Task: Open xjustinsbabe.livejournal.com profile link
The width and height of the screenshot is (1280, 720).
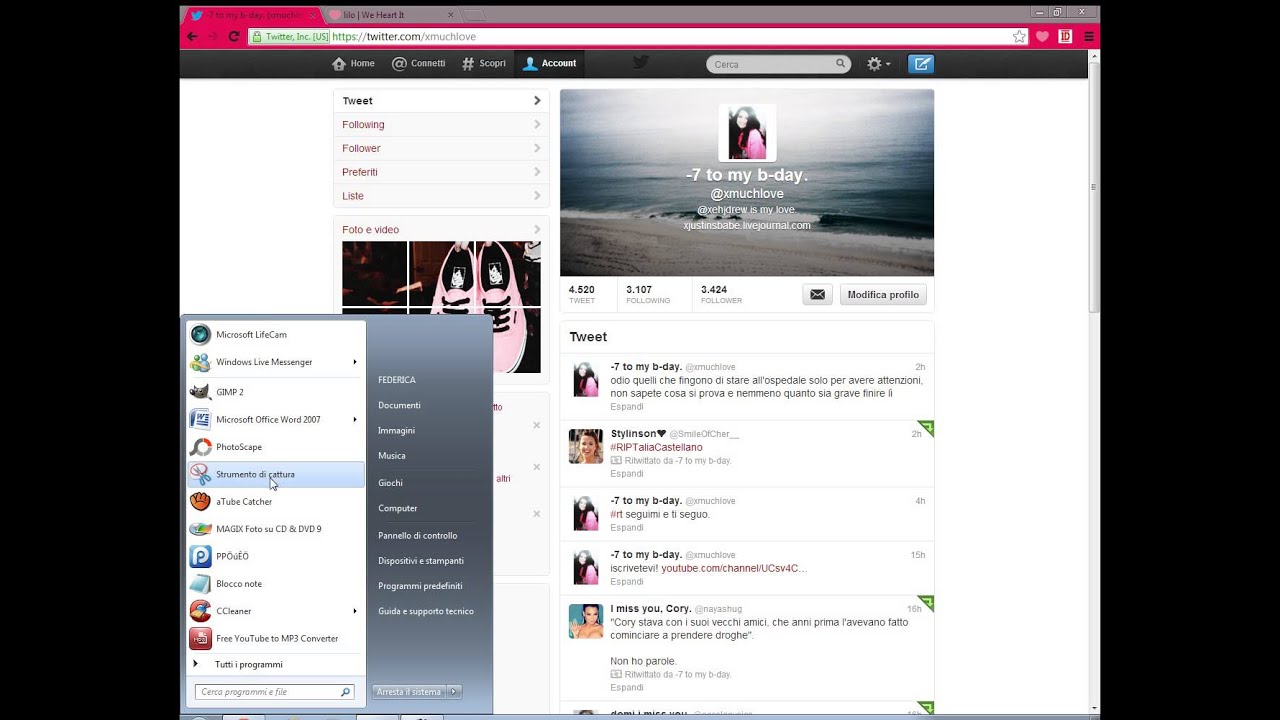Action: [747, 226]
